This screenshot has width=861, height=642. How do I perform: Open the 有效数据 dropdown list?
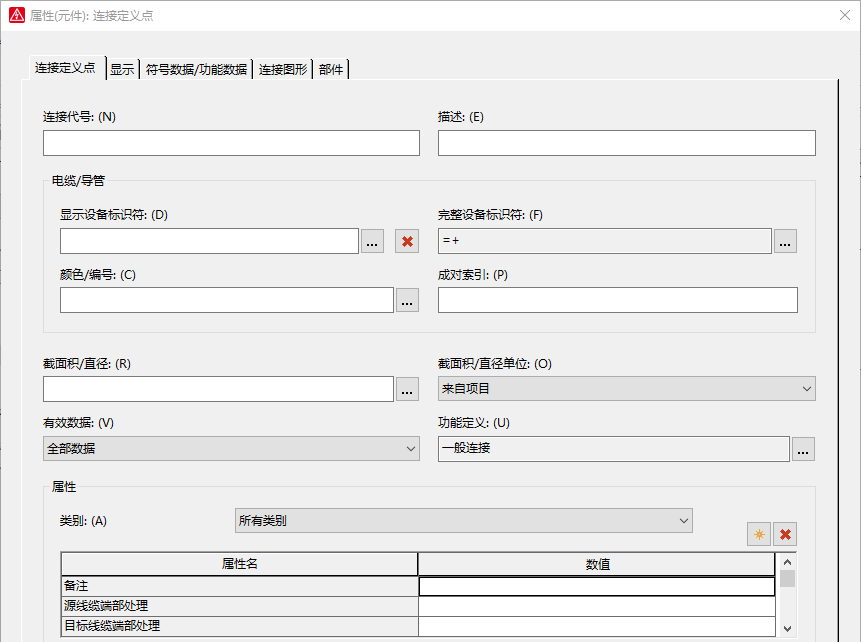tap(231, 449)
